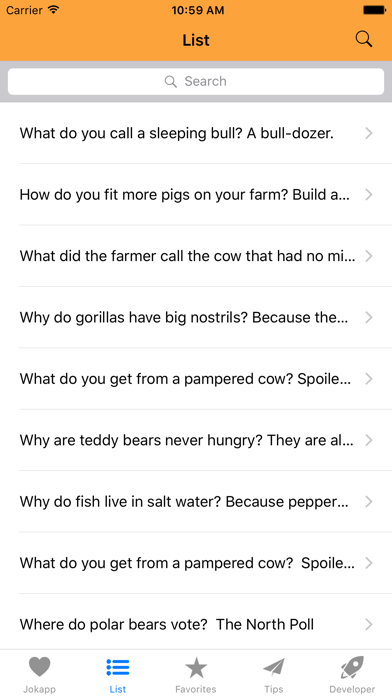Open the Jokapp heart tab icon
The width and height of the screenshot is (392, 696).
tap(40, 667)
